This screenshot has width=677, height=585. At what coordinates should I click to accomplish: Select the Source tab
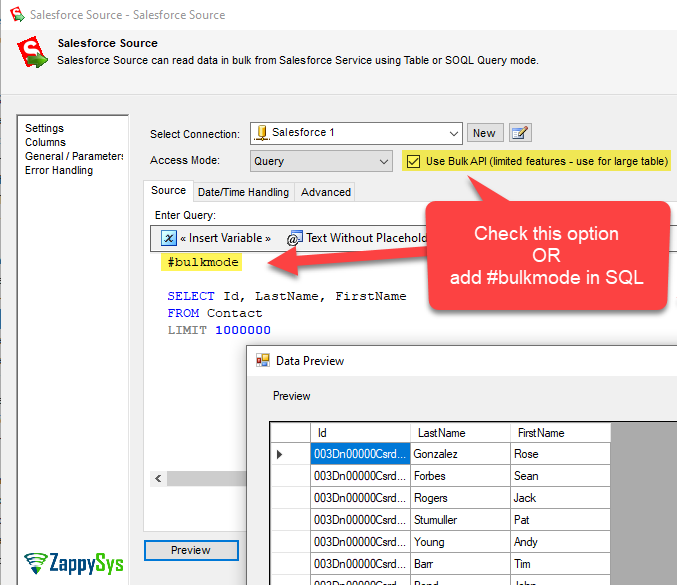tap(168, 191)
